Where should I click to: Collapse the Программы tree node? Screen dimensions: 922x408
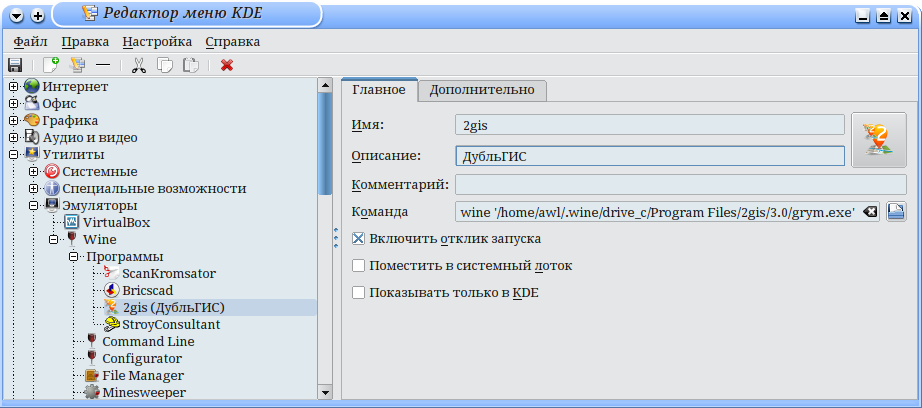point(74,256)
